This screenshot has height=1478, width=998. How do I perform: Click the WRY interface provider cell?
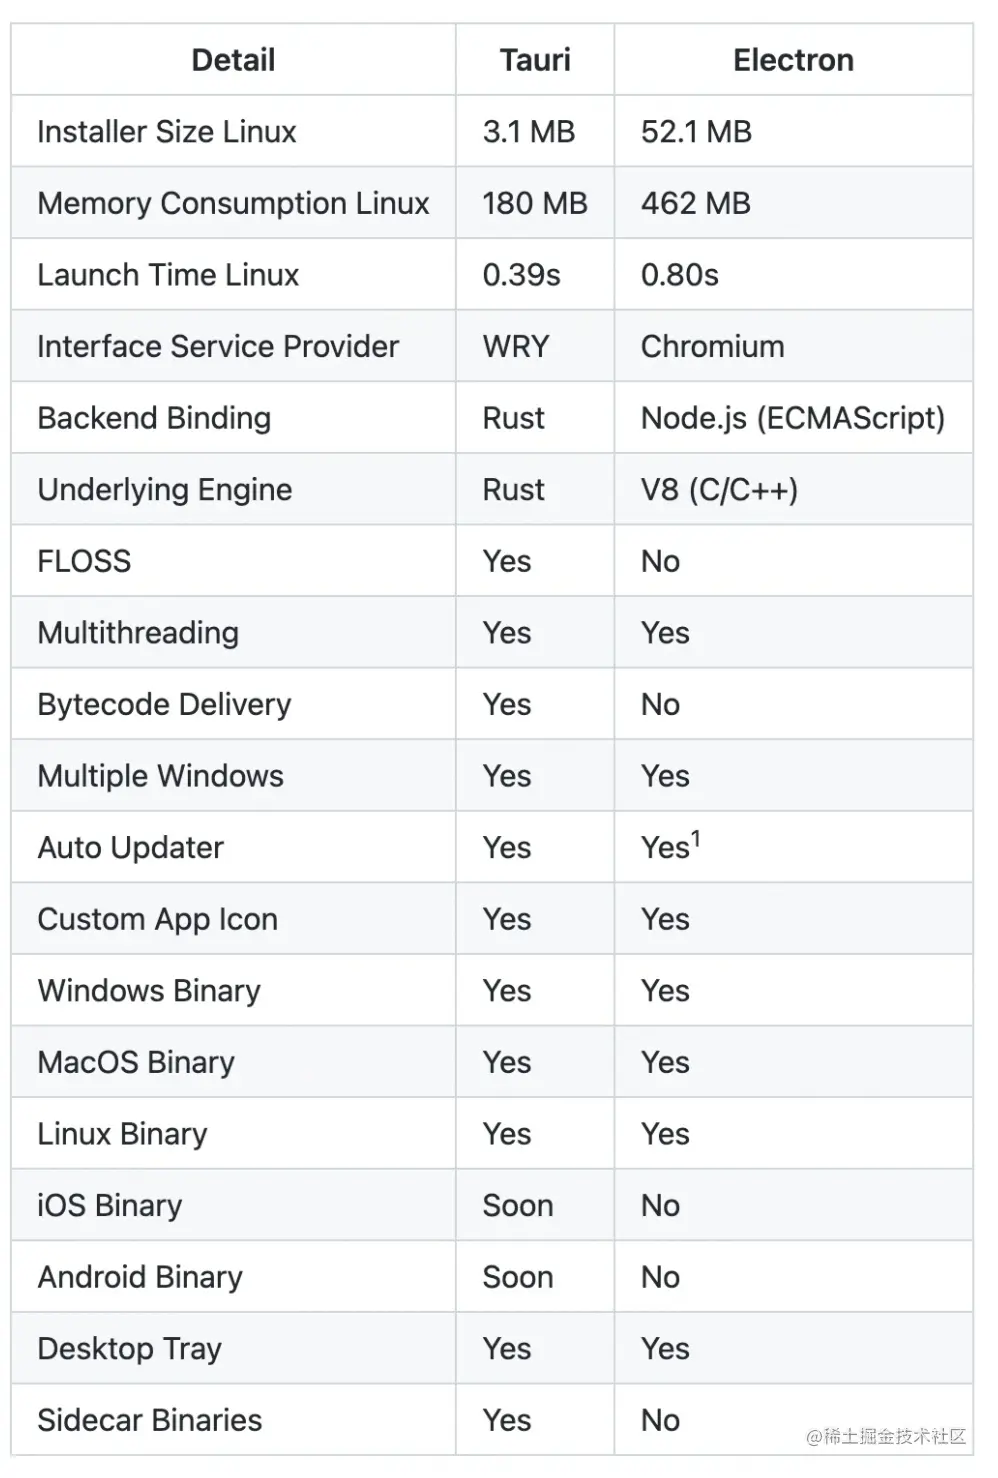pos(516,346)
